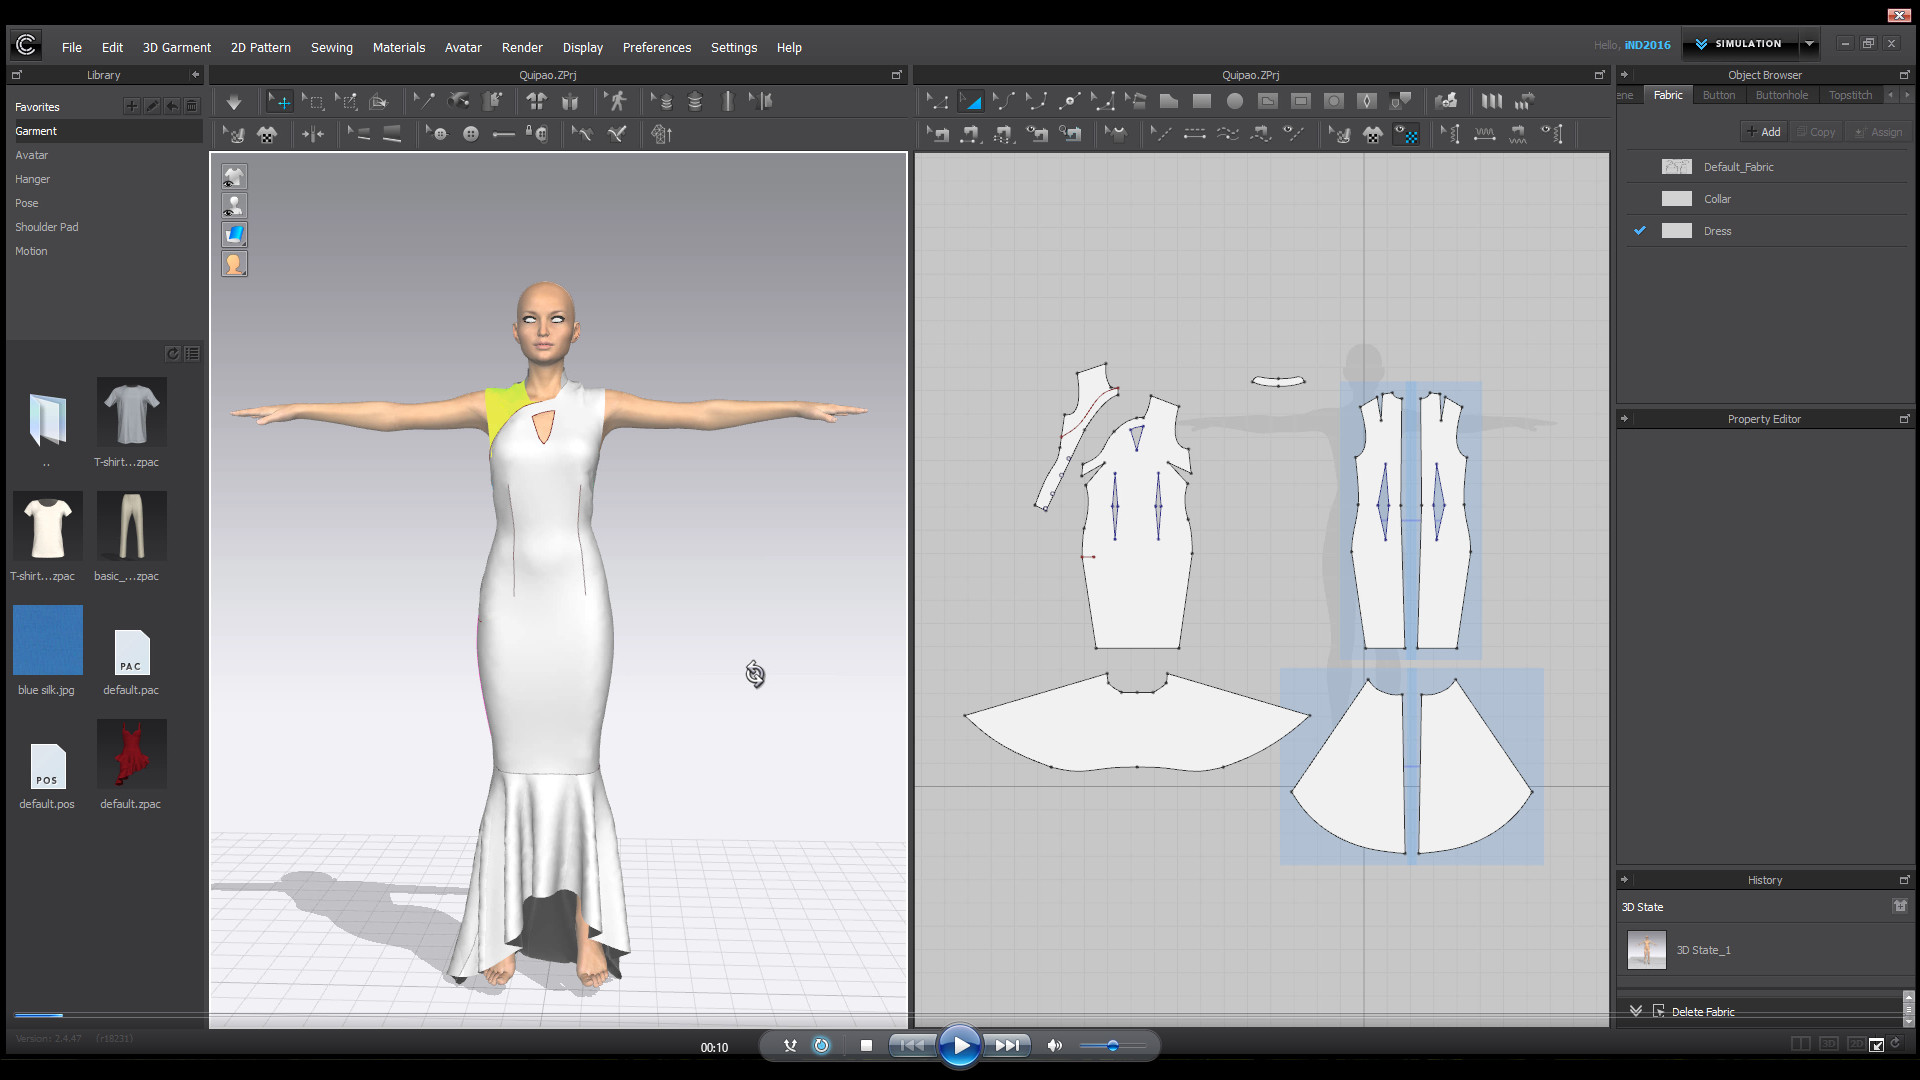Image resolution: width=1920 pixels, height=1080 pixels.
Task: Open the 3D Garment menu
Action: coord(176,47)
